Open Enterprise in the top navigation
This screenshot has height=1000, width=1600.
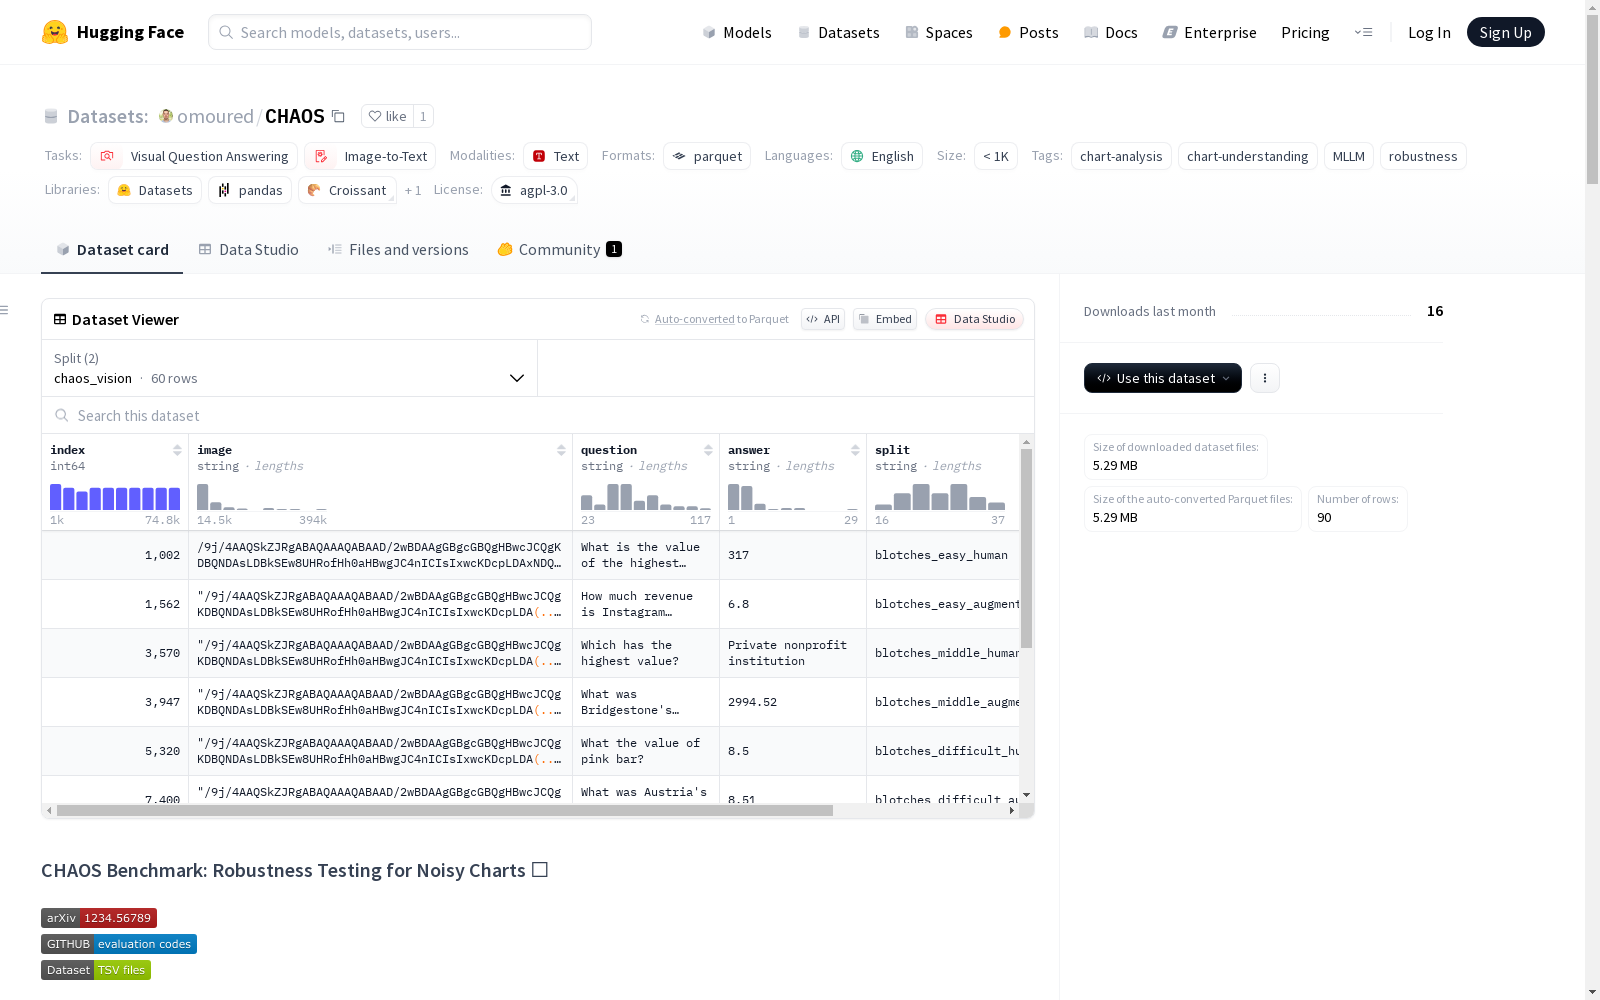tap(1210, 32)
